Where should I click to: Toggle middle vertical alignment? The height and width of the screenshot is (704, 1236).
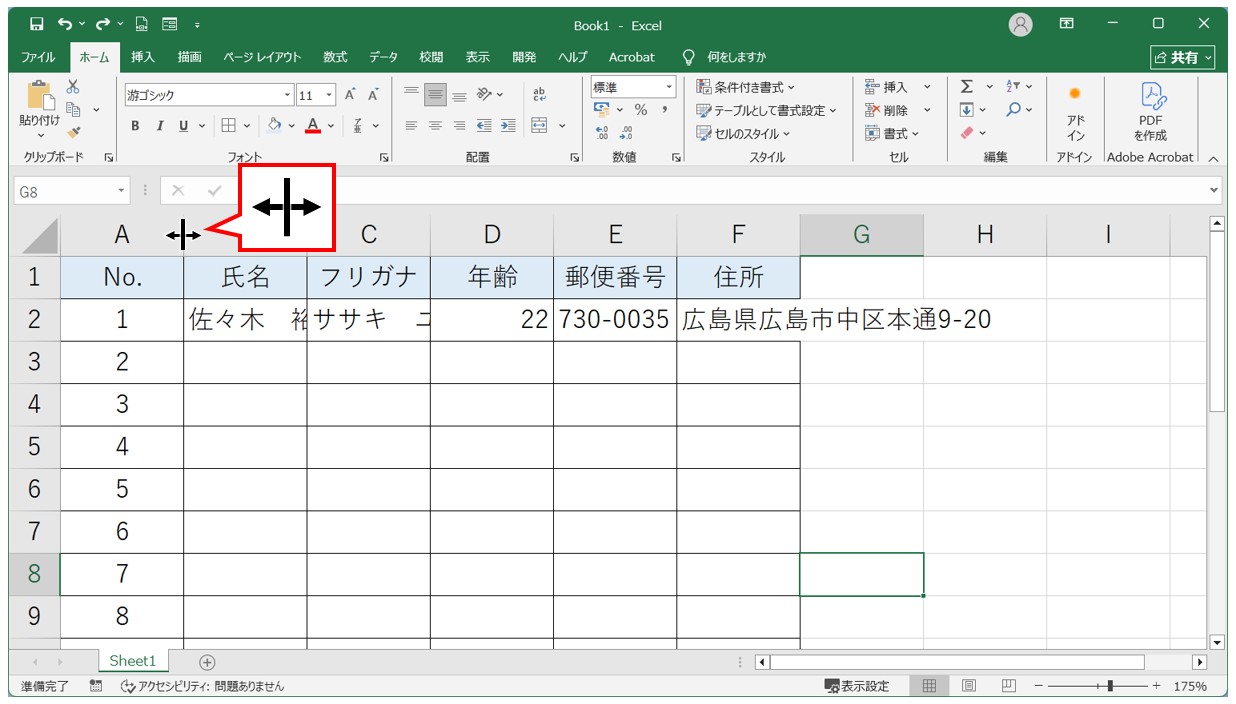tap(435, 95)
